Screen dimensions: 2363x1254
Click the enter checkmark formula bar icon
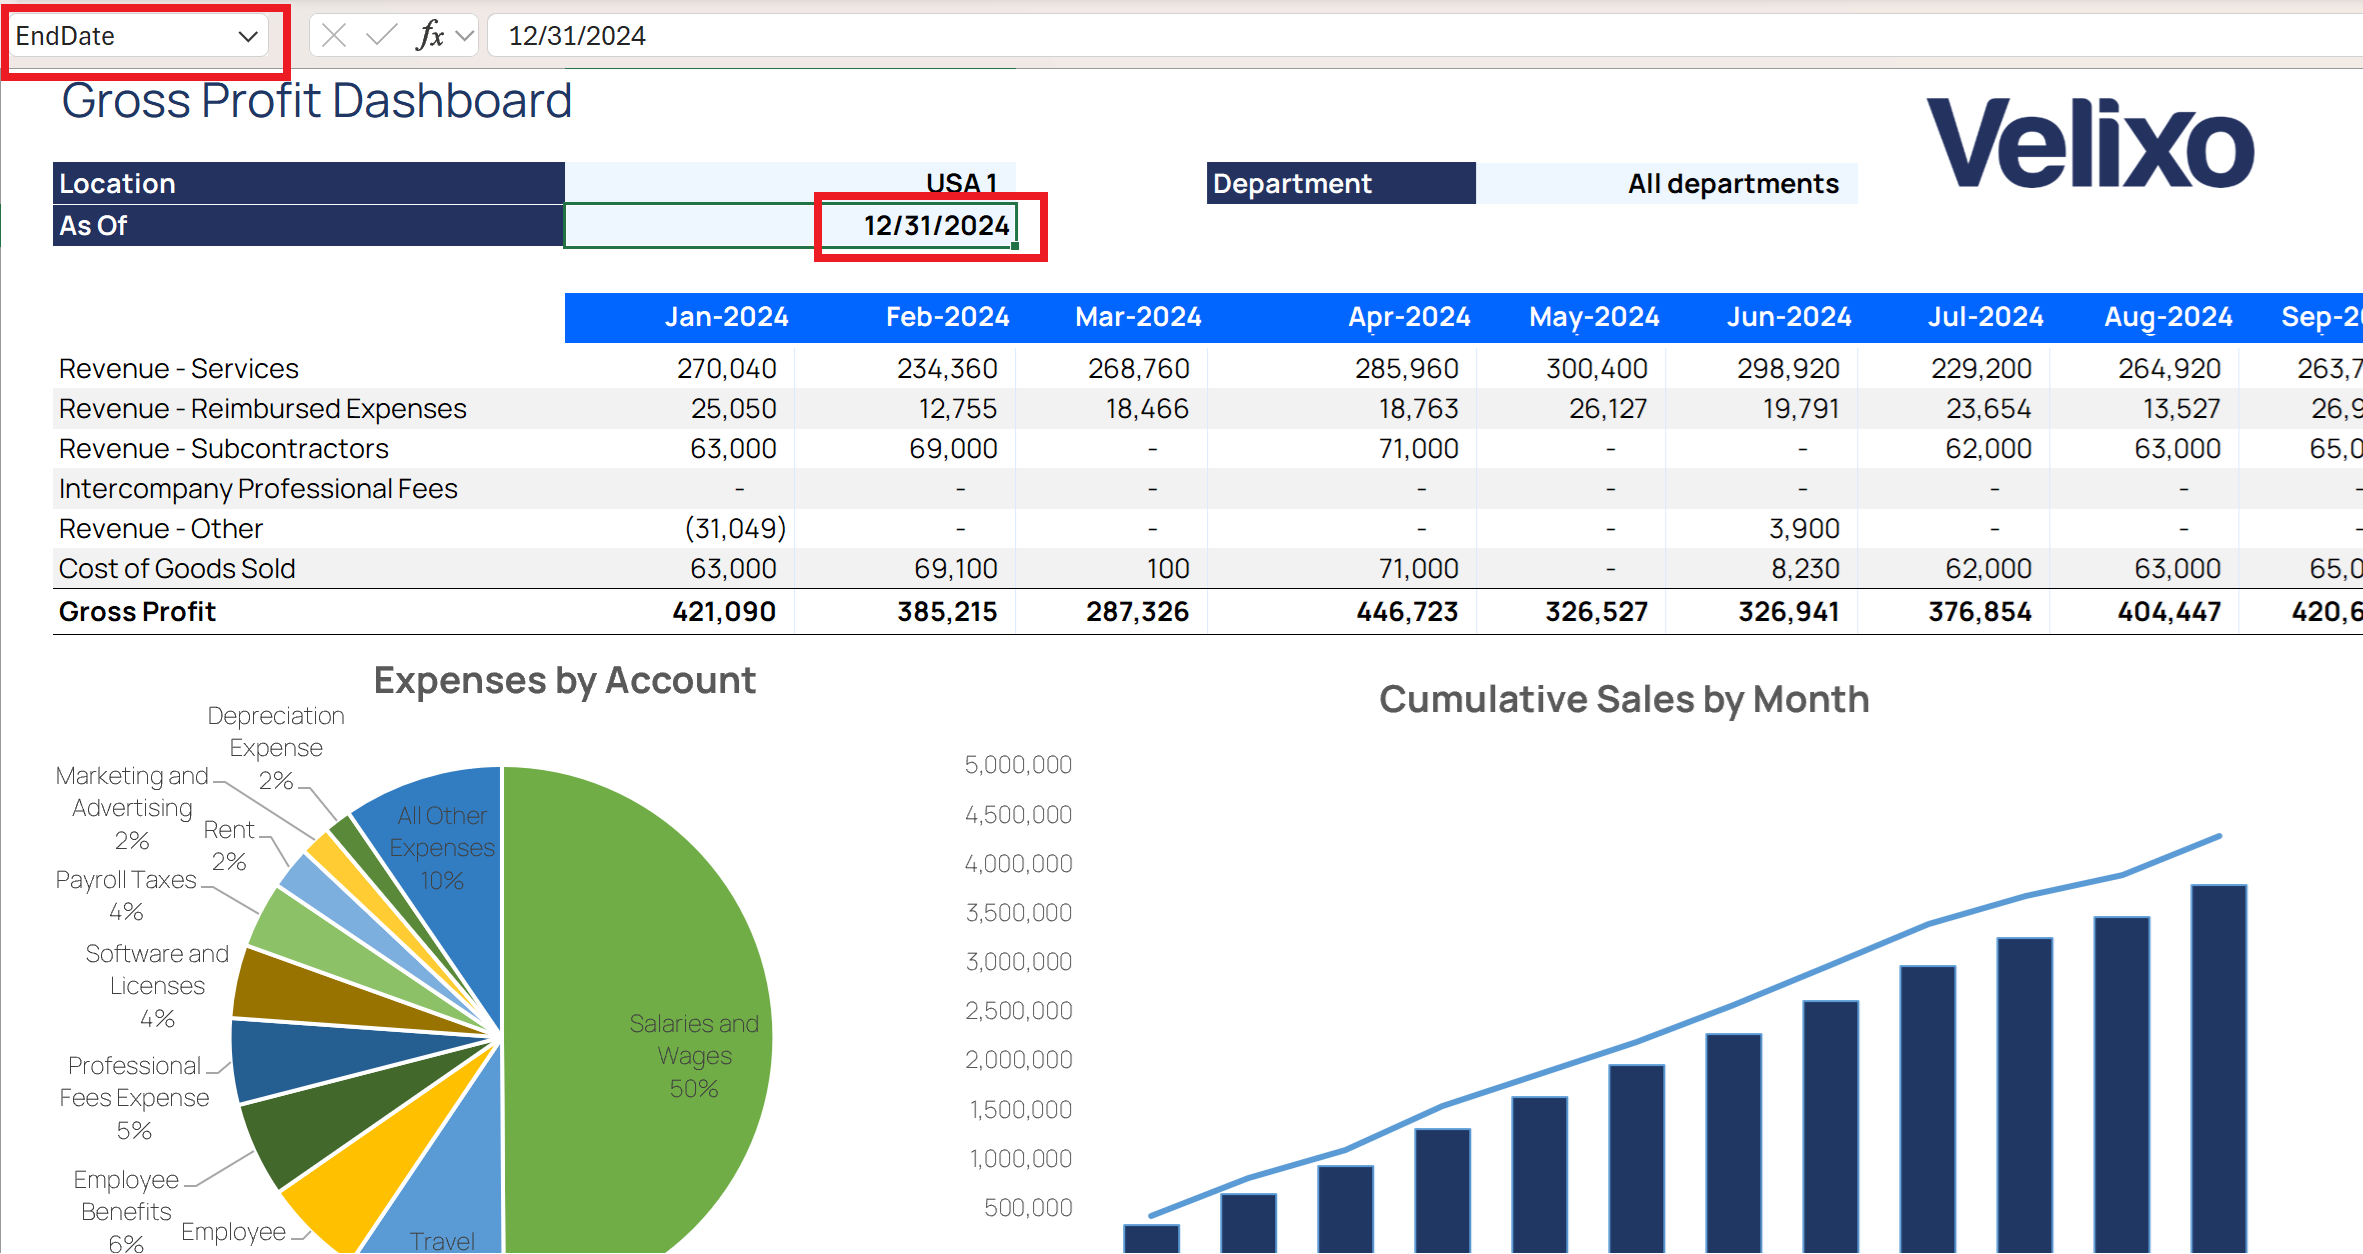pos(381,36)
